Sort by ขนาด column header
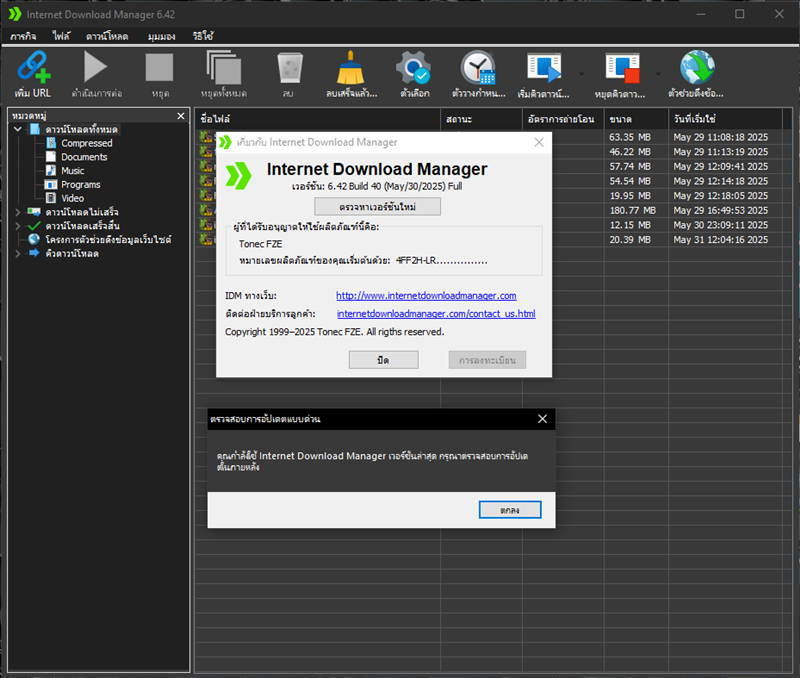This screenshot has width=800, height=678. pos(636,119)
